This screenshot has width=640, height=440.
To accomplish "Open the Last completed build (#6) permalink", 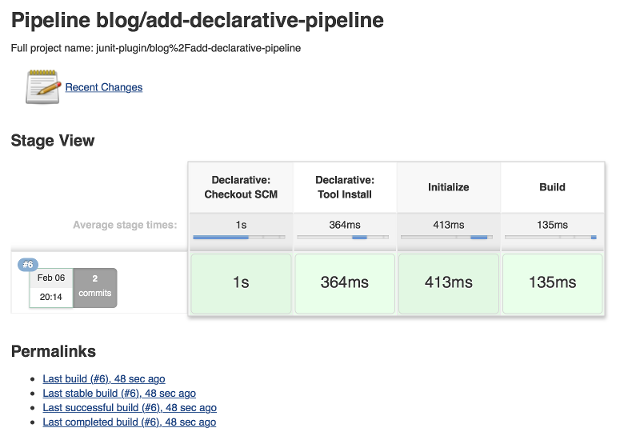I will pyautogui.click(x=128, y=422).
